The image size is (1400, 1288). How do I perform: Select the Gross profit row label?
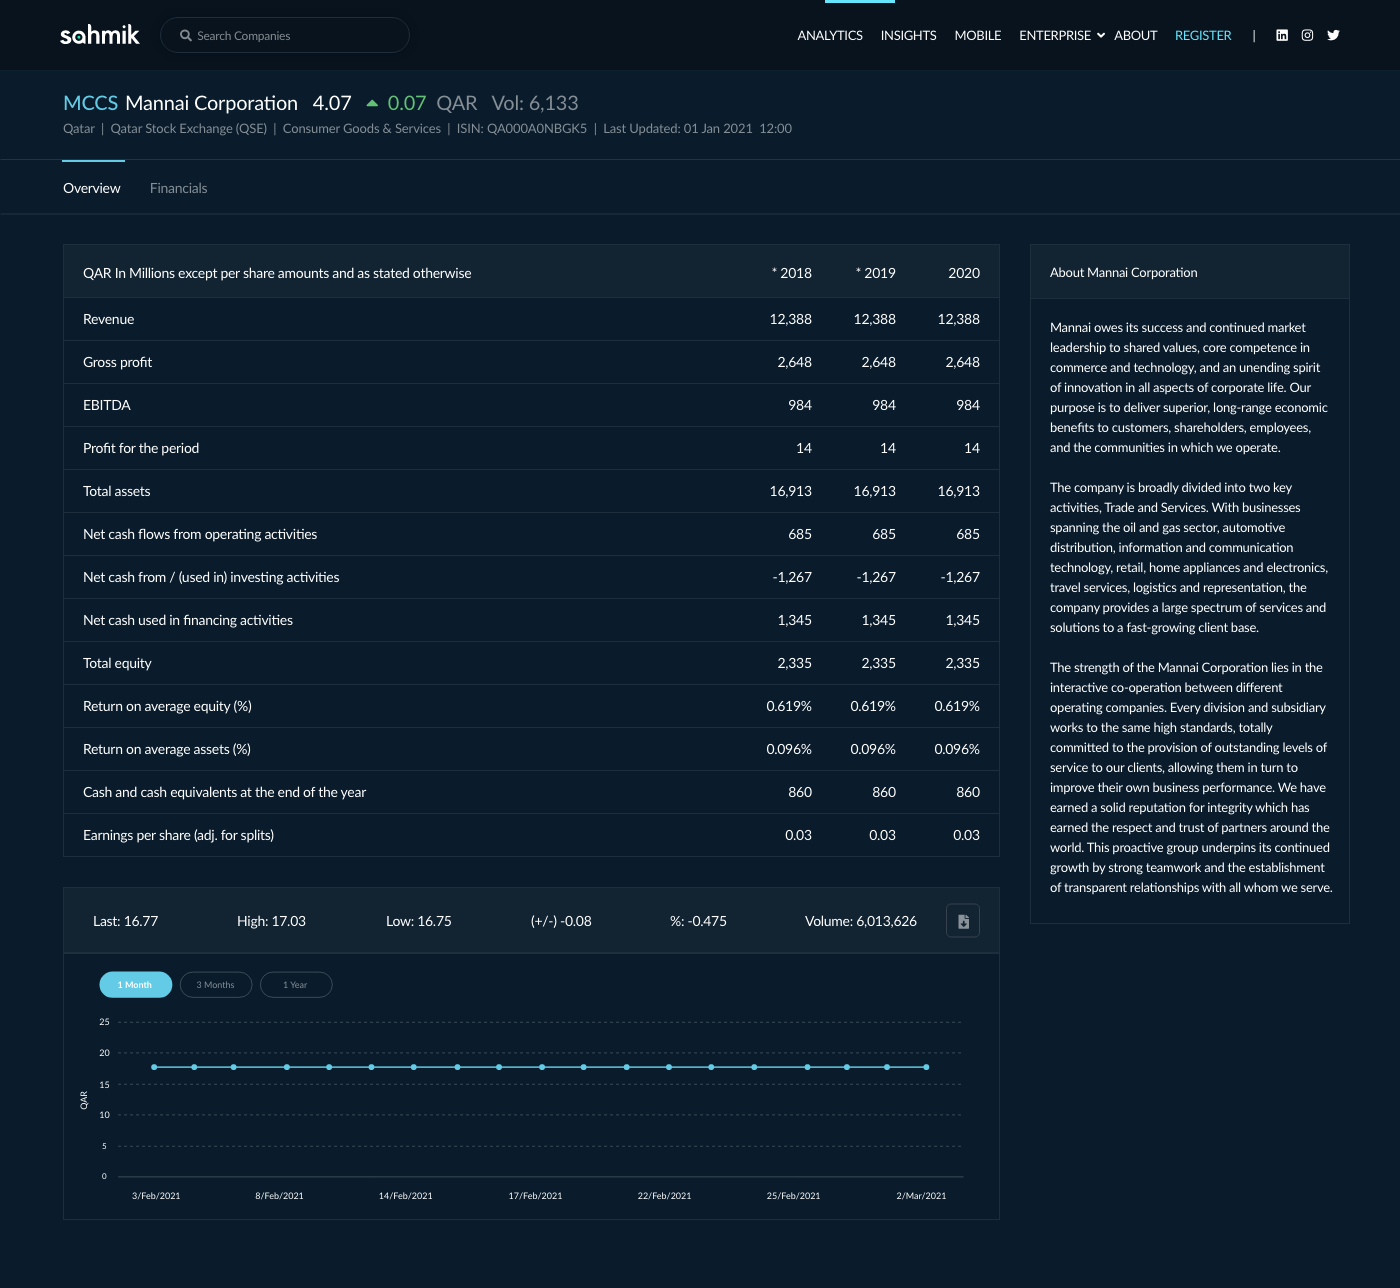(x=117, y=362)
